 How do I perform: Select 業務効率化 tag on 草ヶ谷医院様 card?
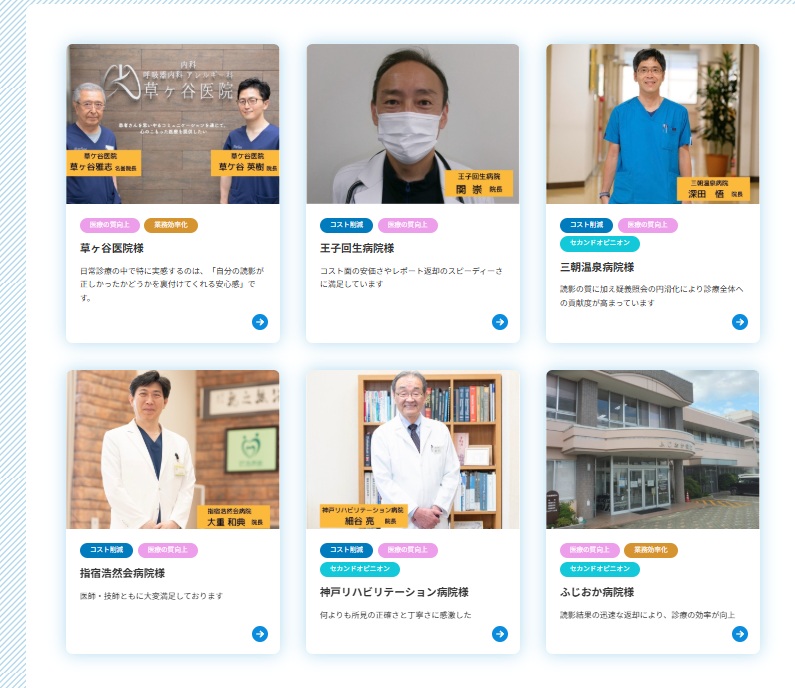pos(171,225)
